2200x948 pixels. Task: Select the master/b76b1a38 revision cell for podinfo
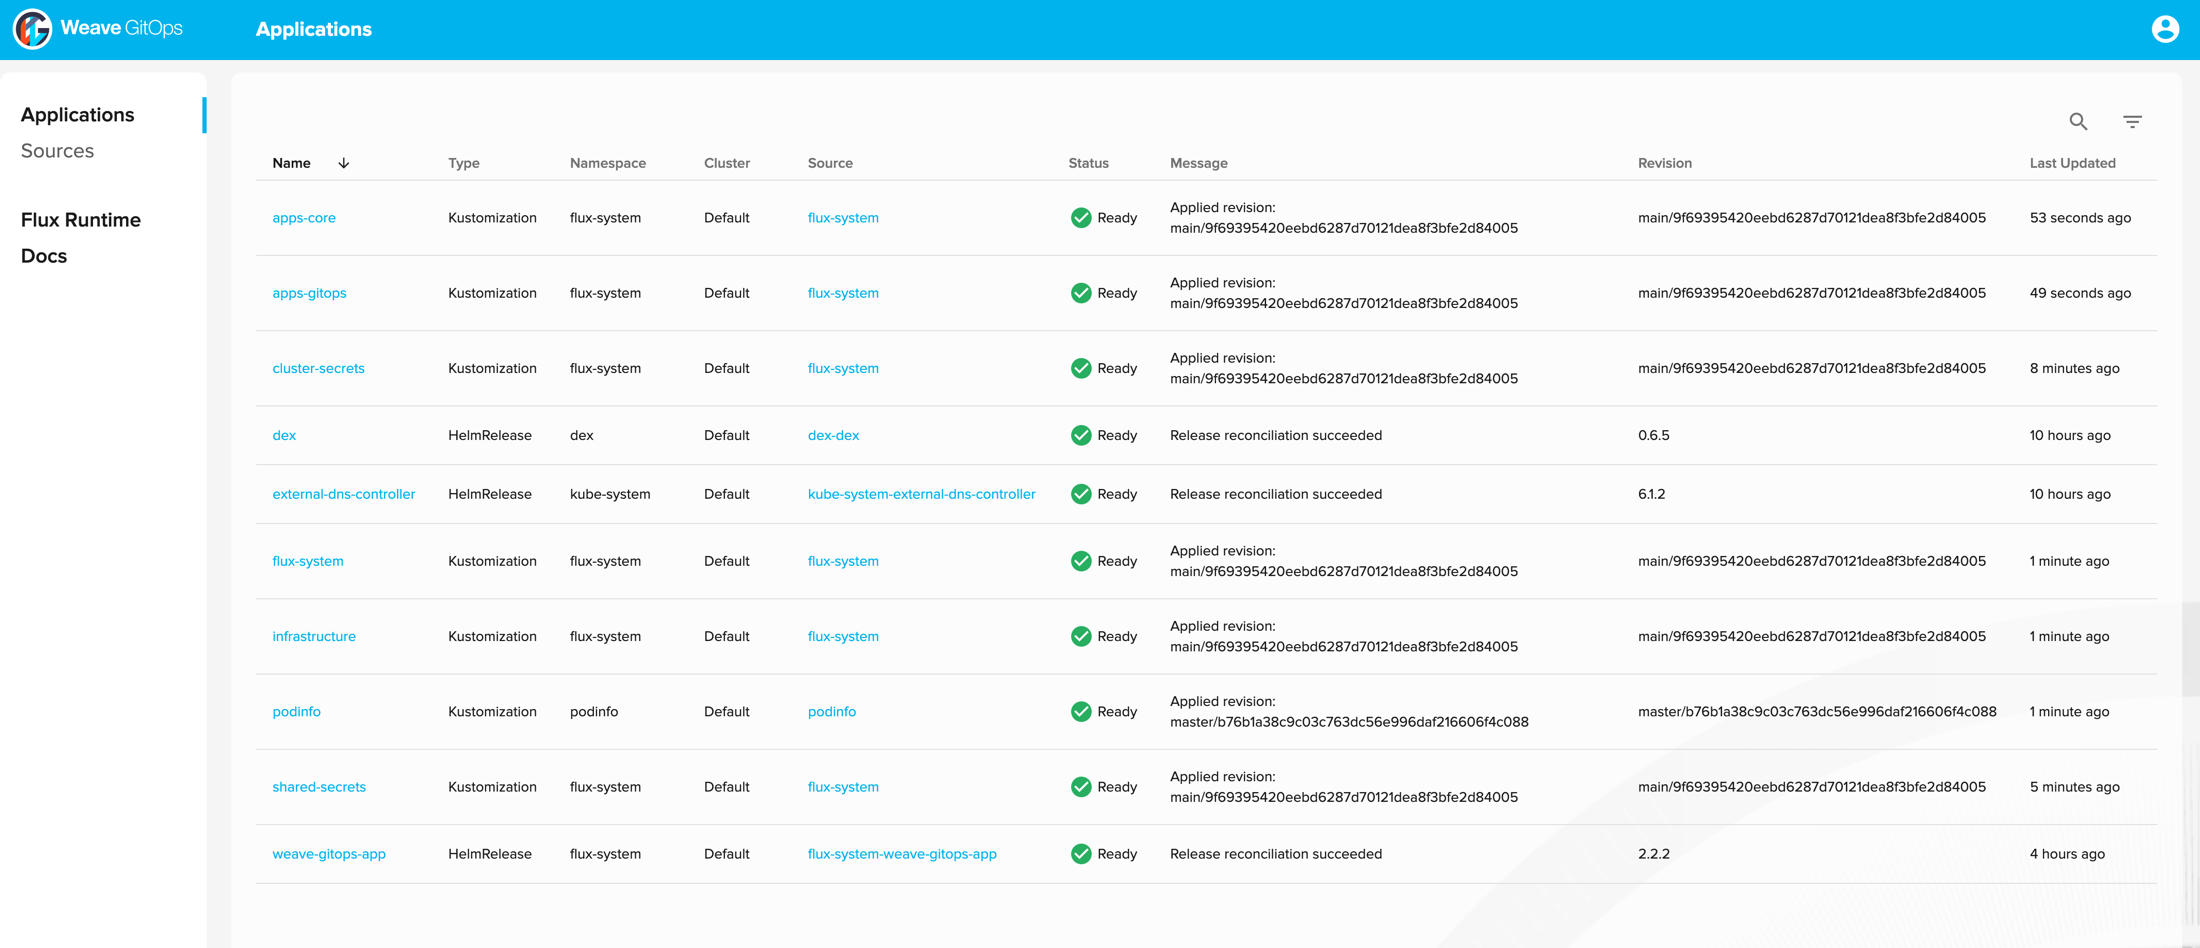[x=1817, y=711]
